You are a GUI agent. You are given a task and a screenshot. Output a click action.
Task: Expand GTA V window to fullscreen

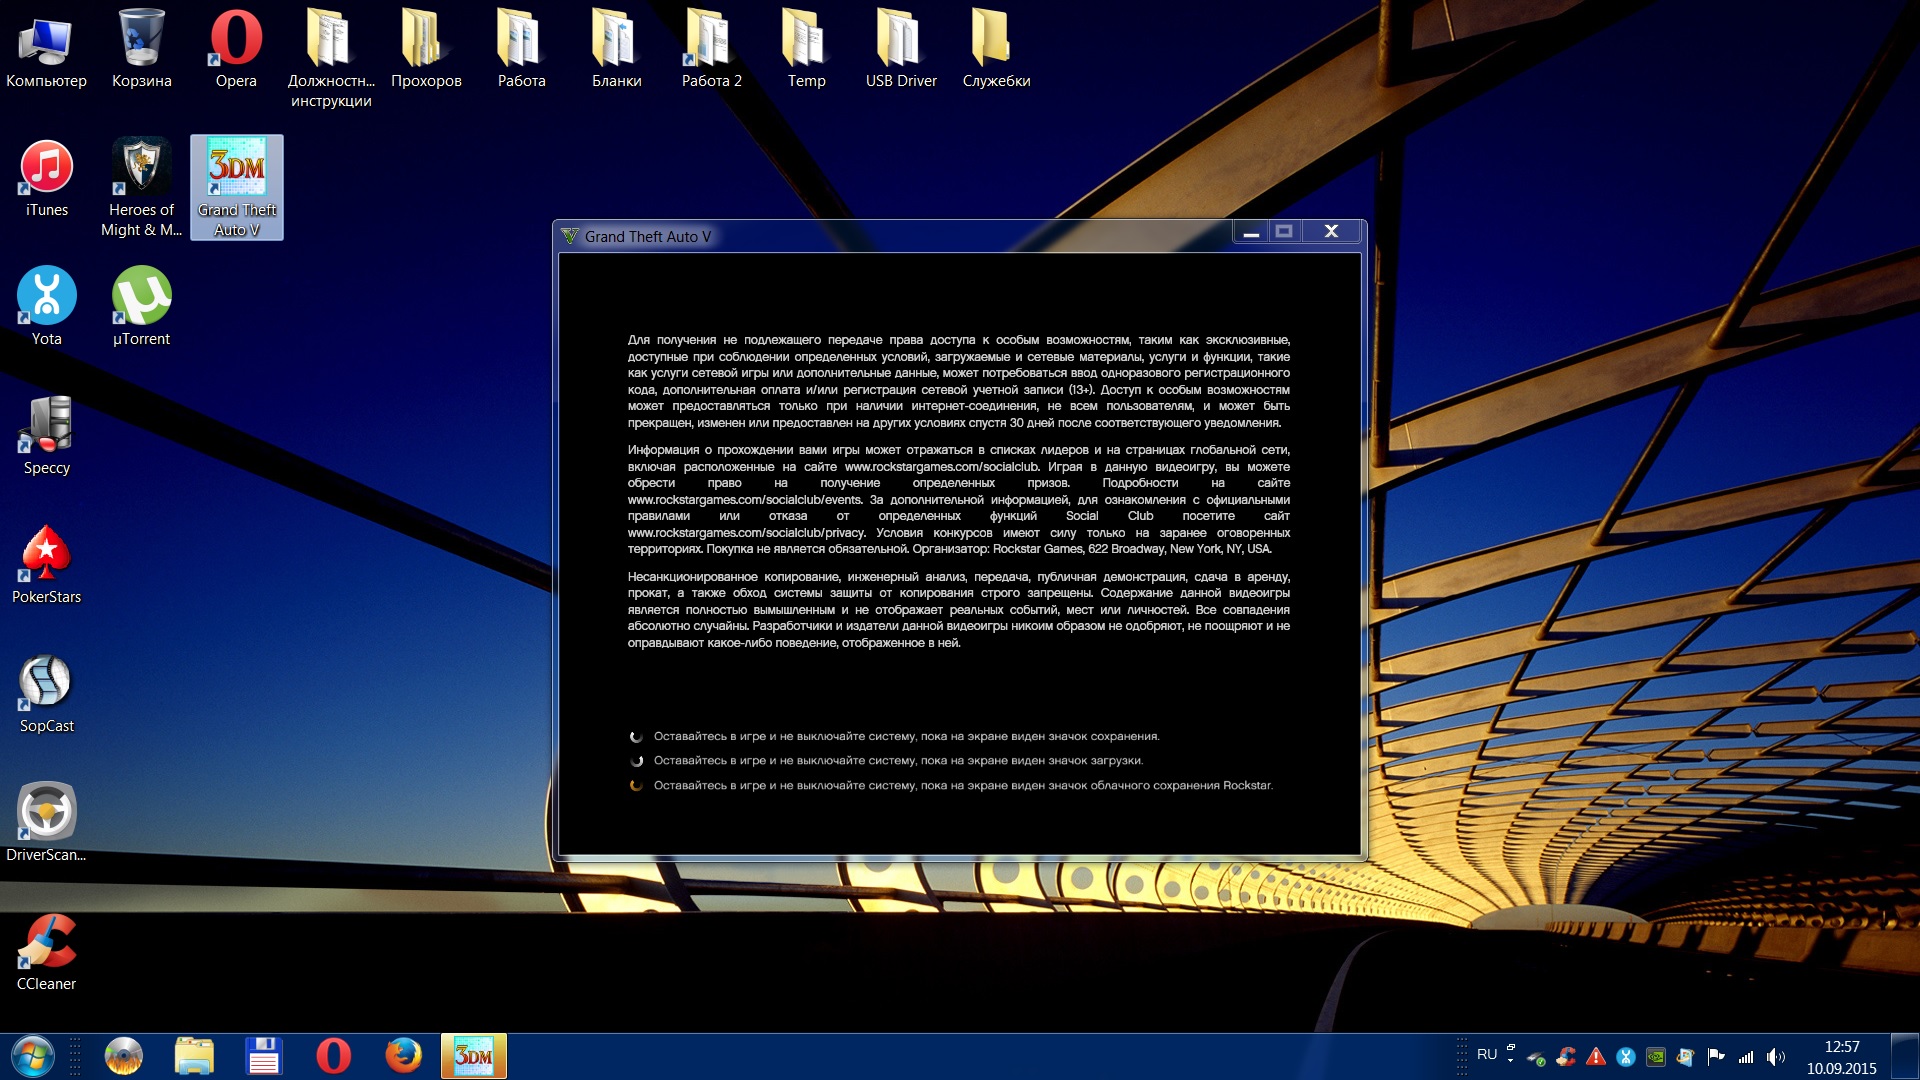[x=1286, y=232]
